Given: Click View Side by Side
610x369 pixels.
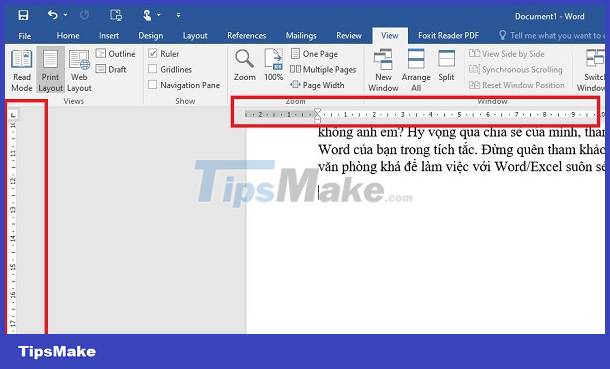Looking at the screenshot, I should [x=507, y=54].
